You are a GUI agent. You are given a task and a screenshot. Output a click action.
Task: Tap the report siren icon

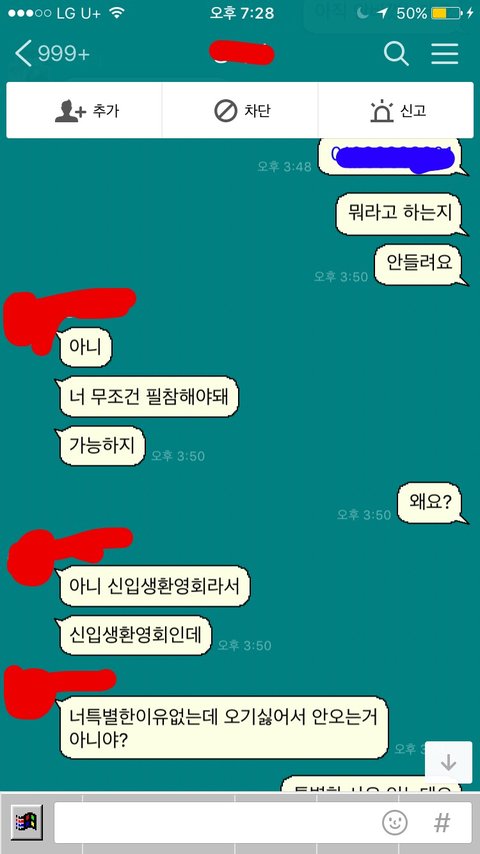(x=381, y=111)
